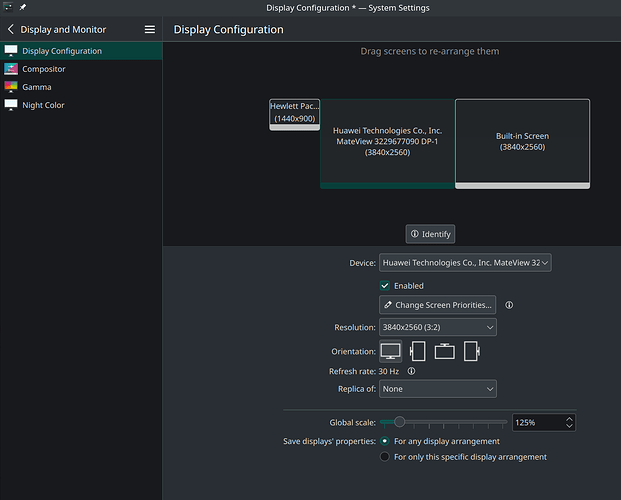Open the Device dropdown
Screen dimensions: 621x500
click(x=465, y=263)
